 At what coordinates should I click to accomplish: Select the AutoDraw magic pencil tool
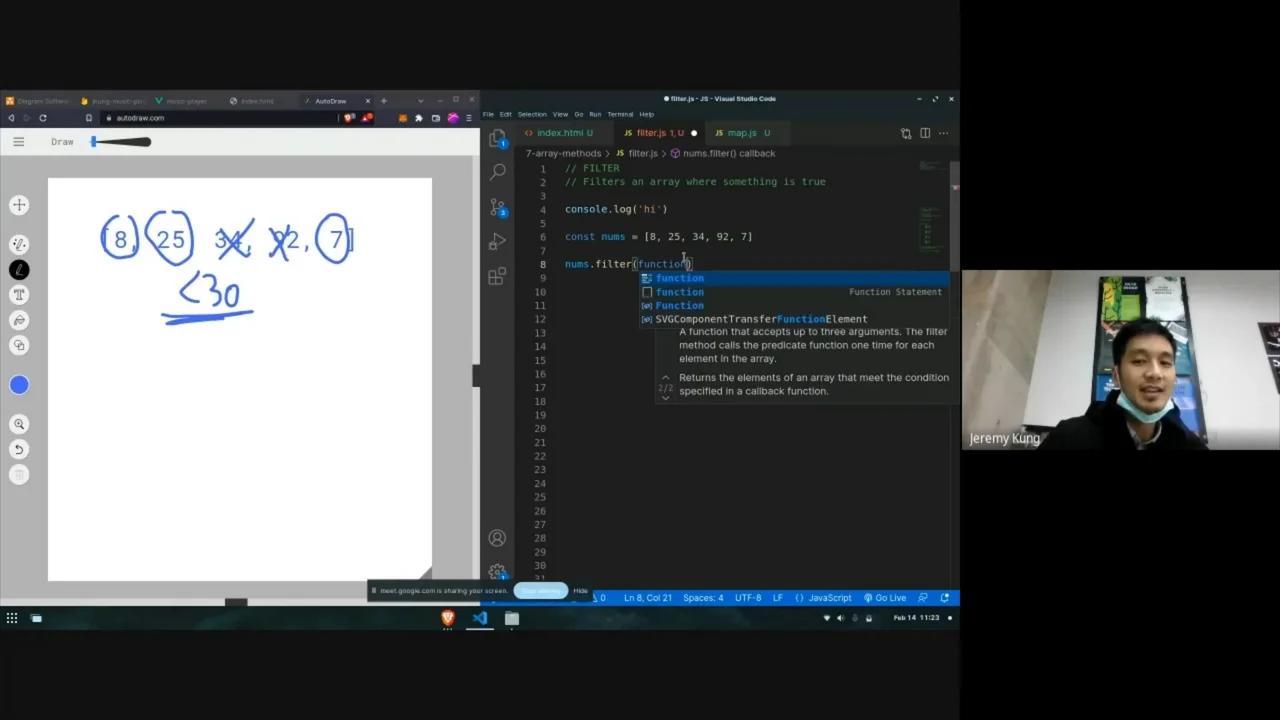coord(19,244)
